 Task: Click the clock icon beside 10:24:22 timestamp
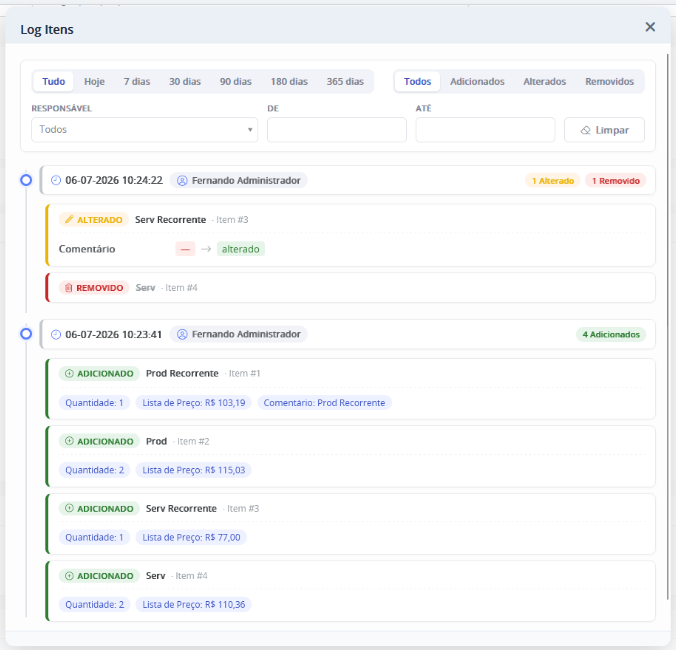(56, 180)
